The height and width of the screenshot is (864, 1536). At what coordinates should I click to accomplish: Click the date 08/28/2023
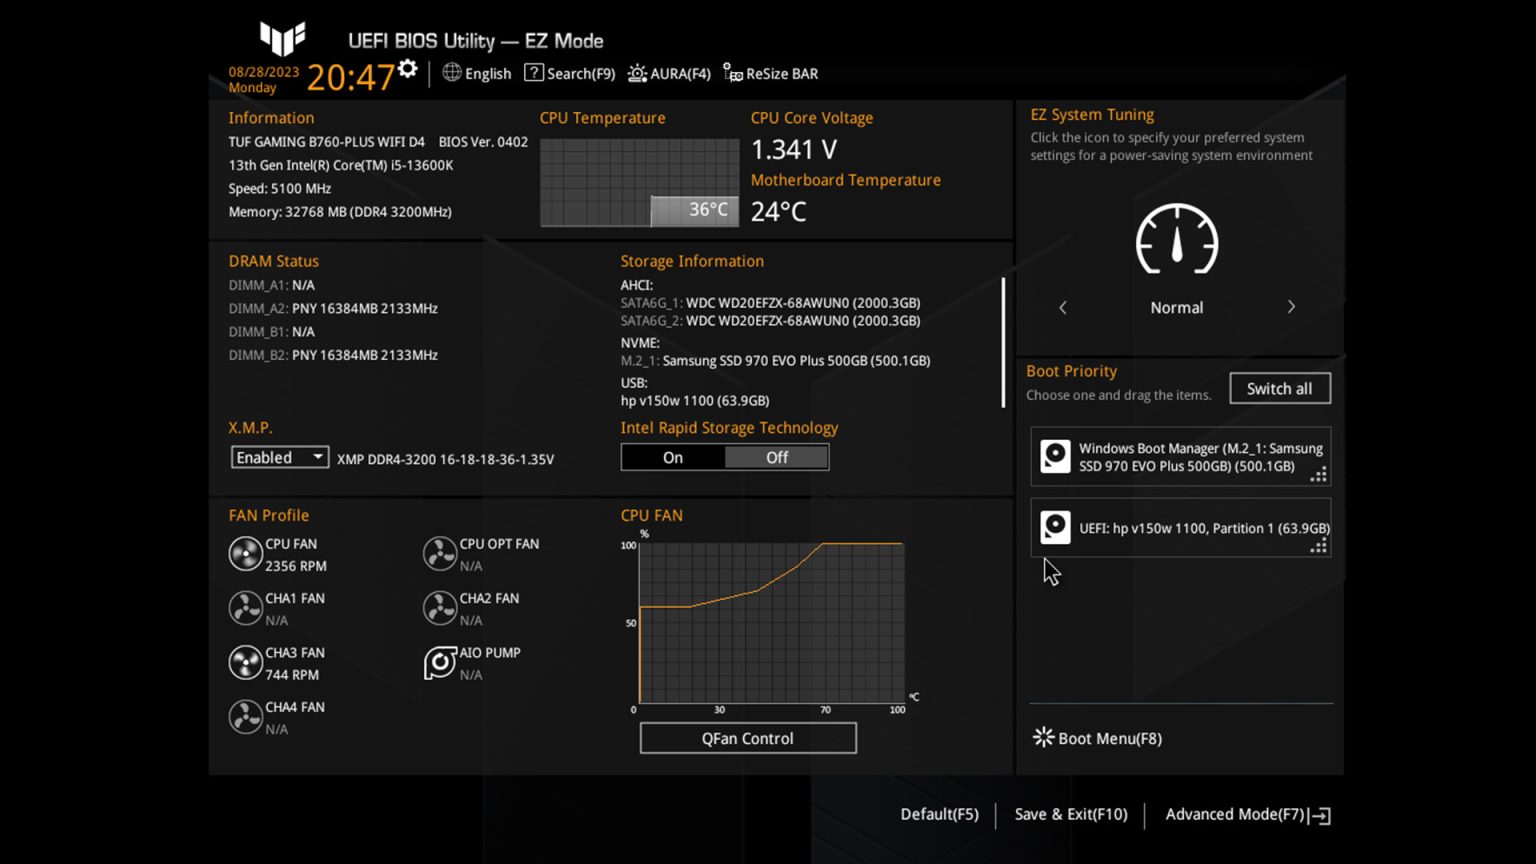(264, 72)
